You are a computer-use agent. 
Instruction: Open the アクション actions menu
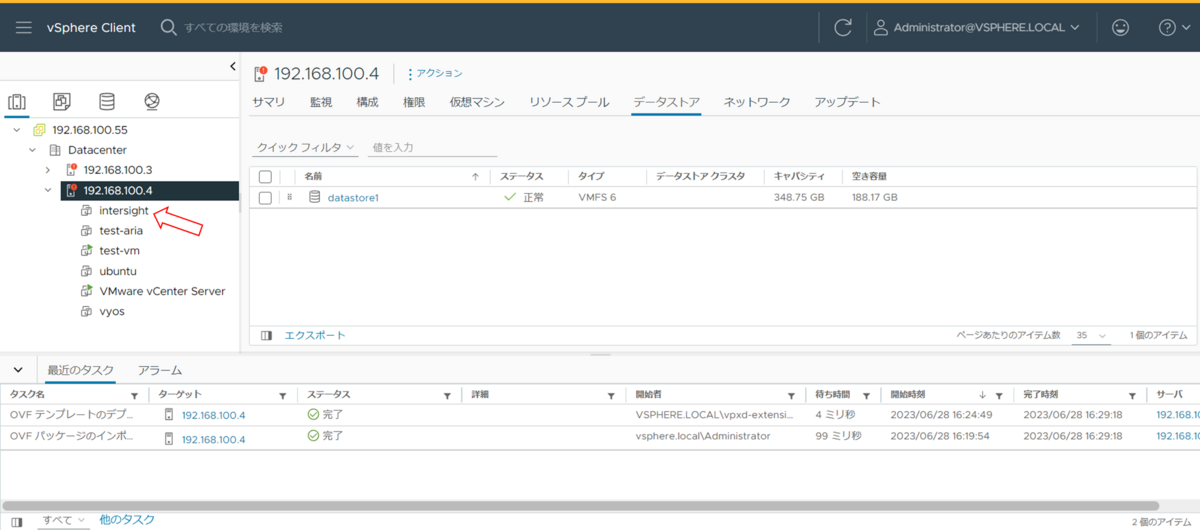point(435,74)
